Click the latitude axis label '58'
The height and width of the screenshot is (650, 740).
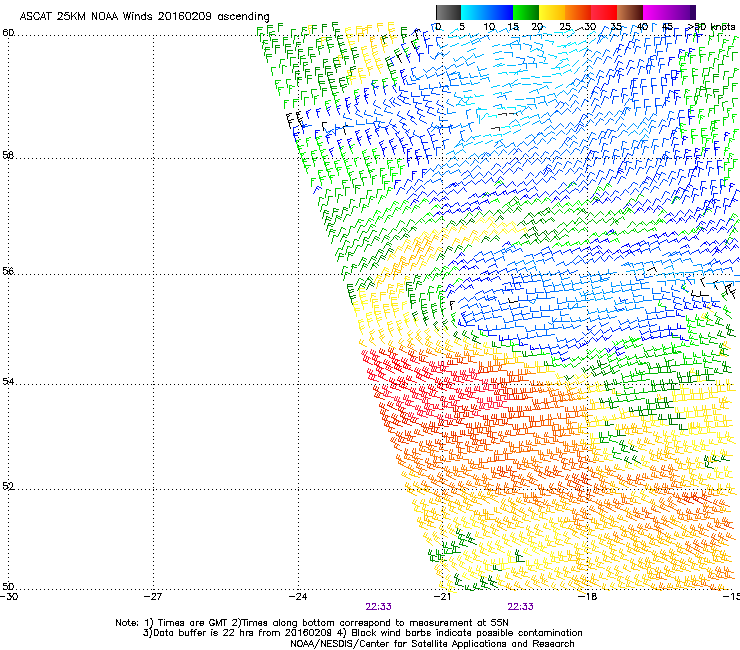coord(8,155)
